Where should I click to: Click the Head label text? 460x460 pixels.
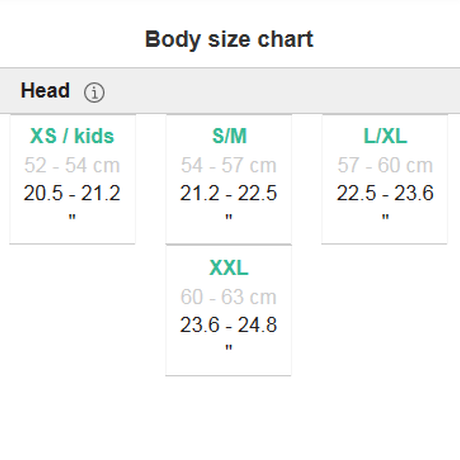[45, 91]
